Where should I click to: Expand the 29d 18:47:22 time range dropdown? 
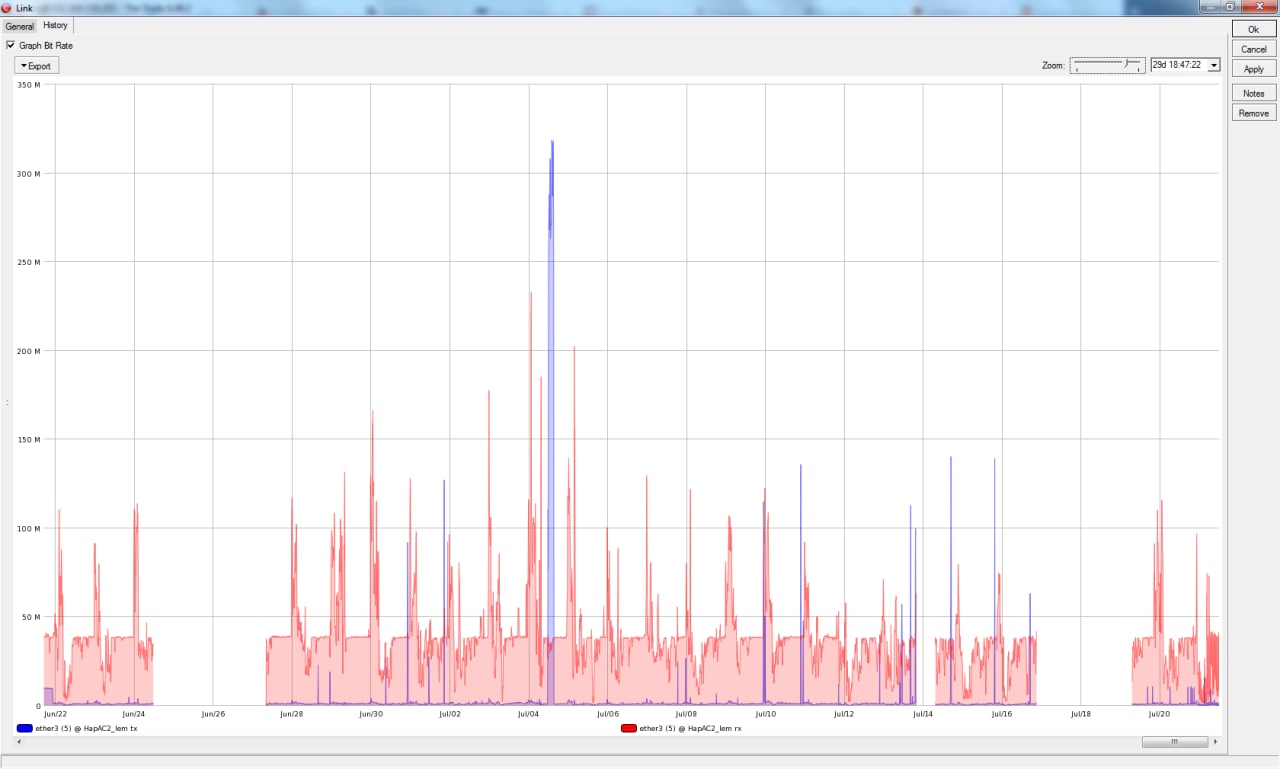[1214, 65]
